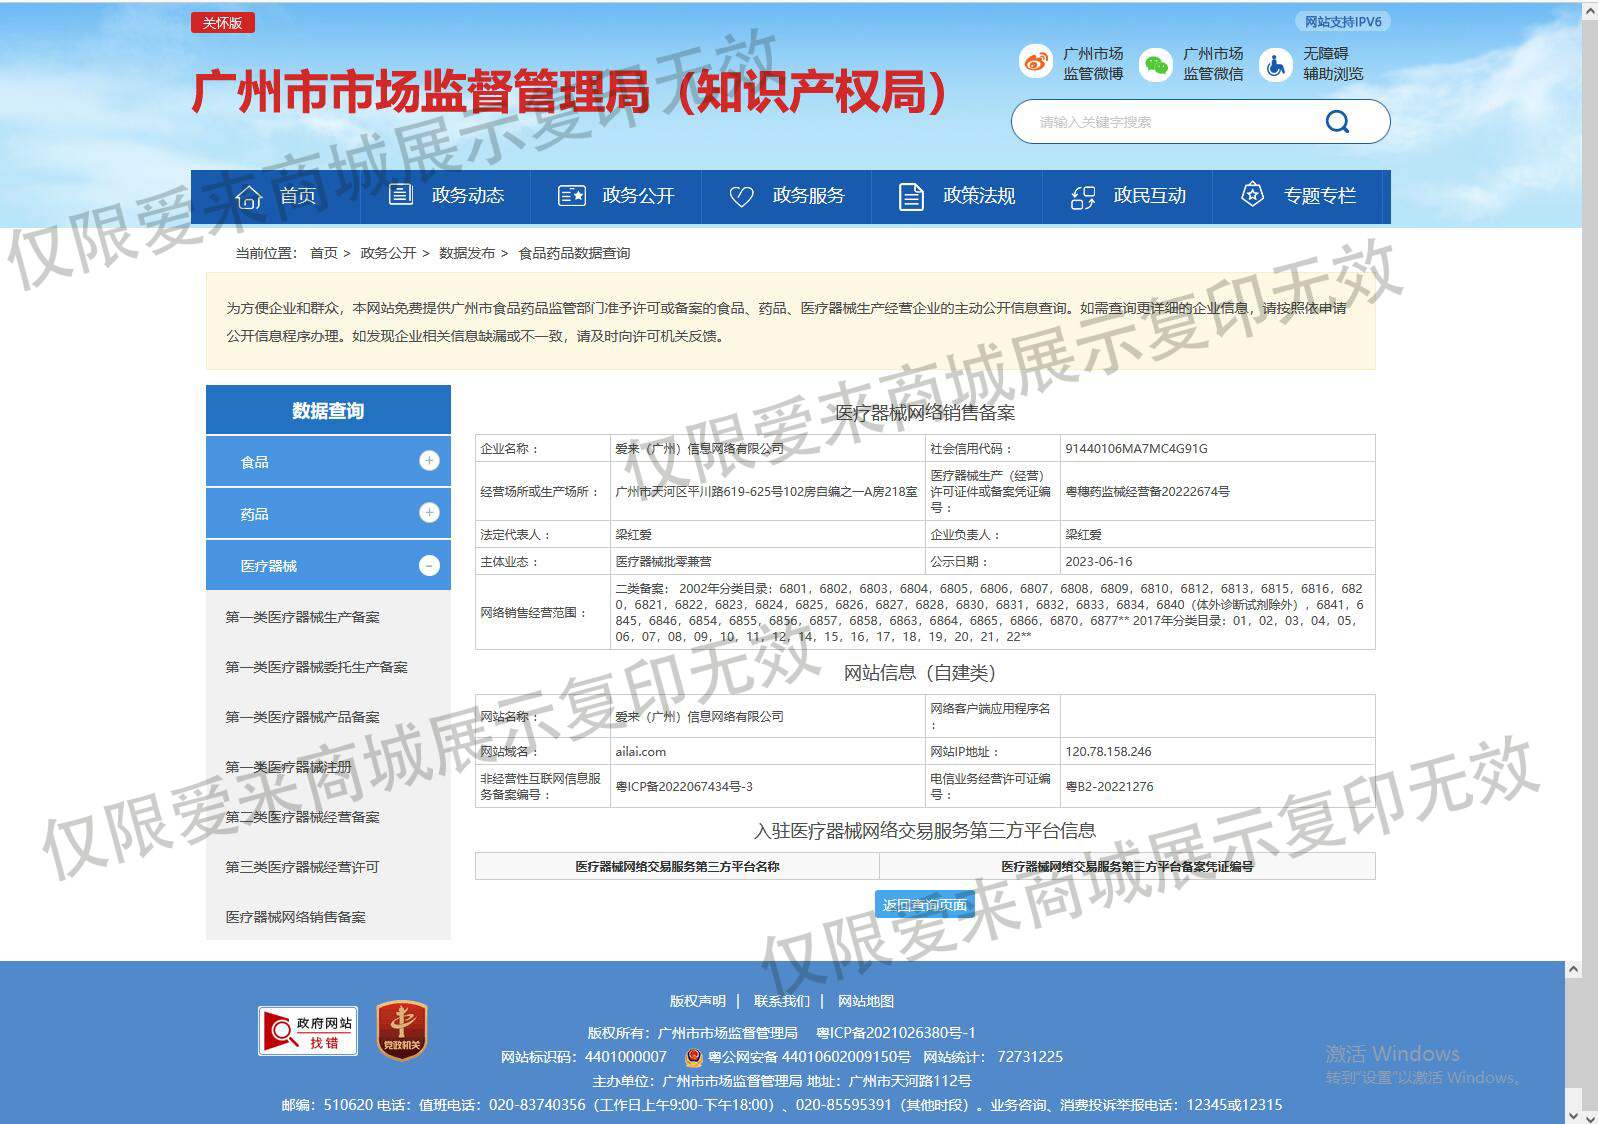The width and height of the screenshot is (1598, 1124).
Task: Click the 政务动态 news icon
Action: click(x=400, y=195)
